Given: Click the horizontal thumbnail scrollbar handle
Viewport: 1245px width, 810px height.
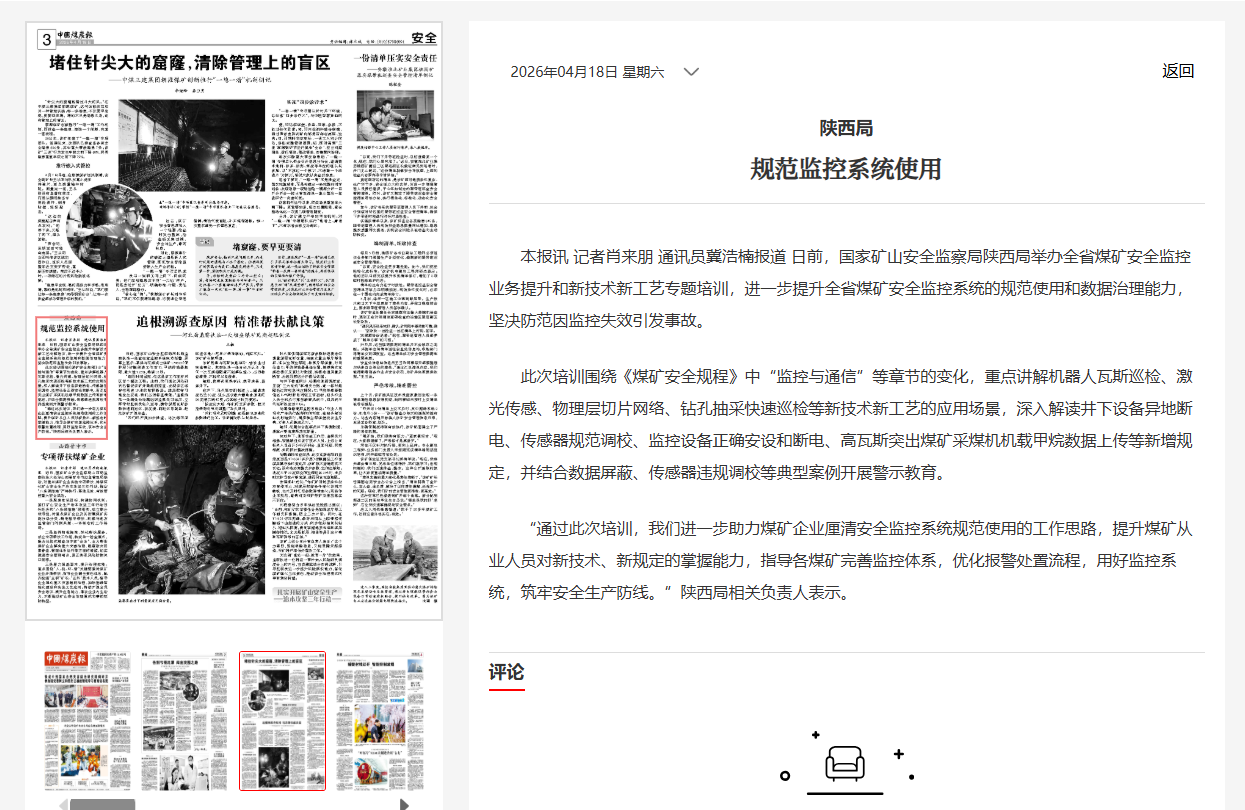Looking at the screenshot, I should tap(101, 803).
